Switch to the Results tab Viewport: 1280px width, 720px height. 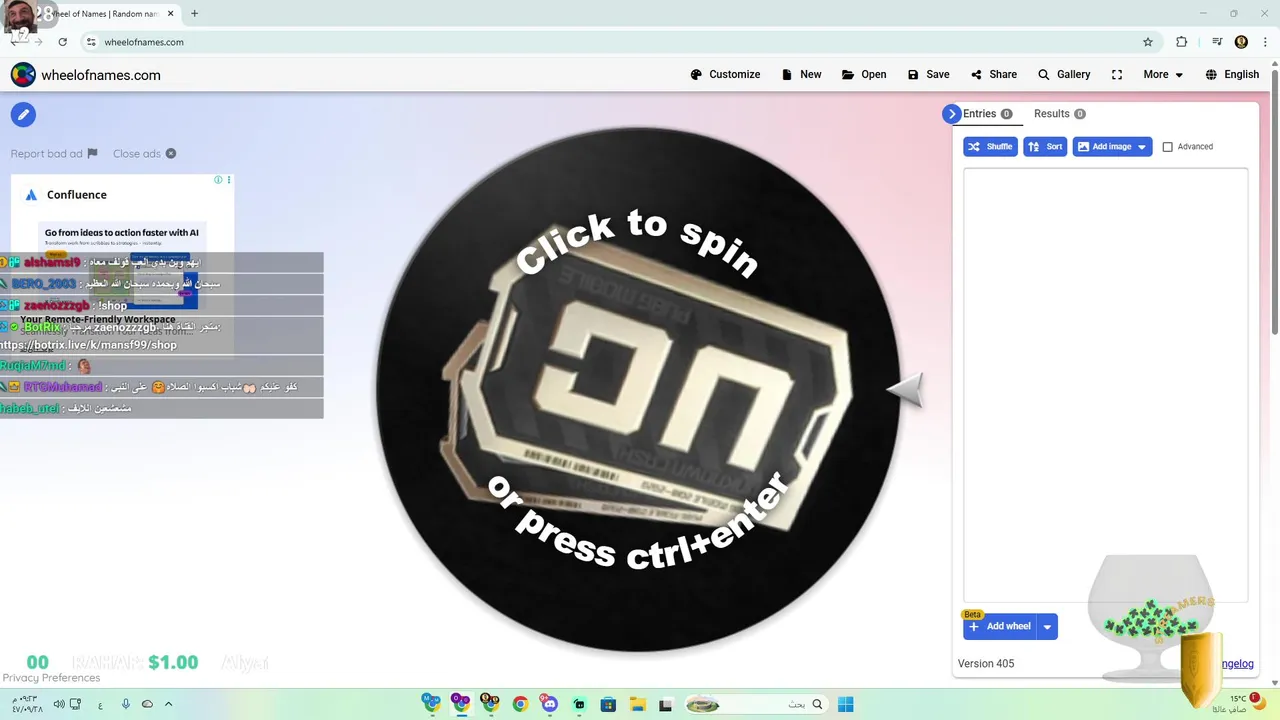click(1059, 114)
